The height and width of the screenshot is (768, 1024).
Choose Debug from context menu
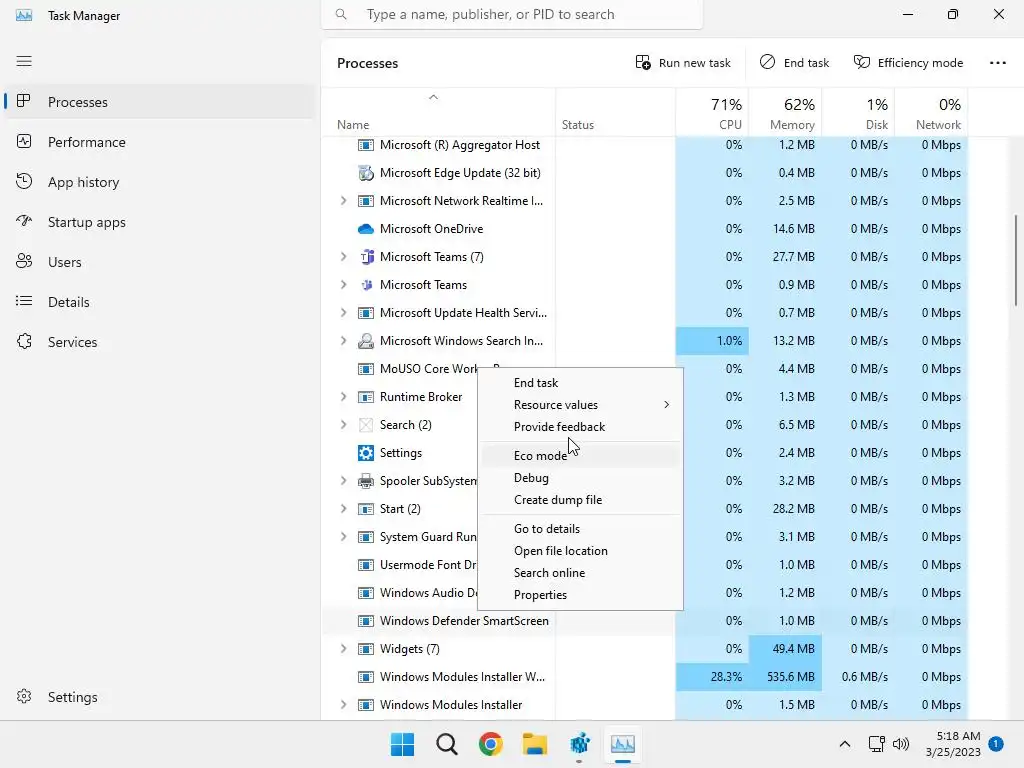tap(580, 477)
